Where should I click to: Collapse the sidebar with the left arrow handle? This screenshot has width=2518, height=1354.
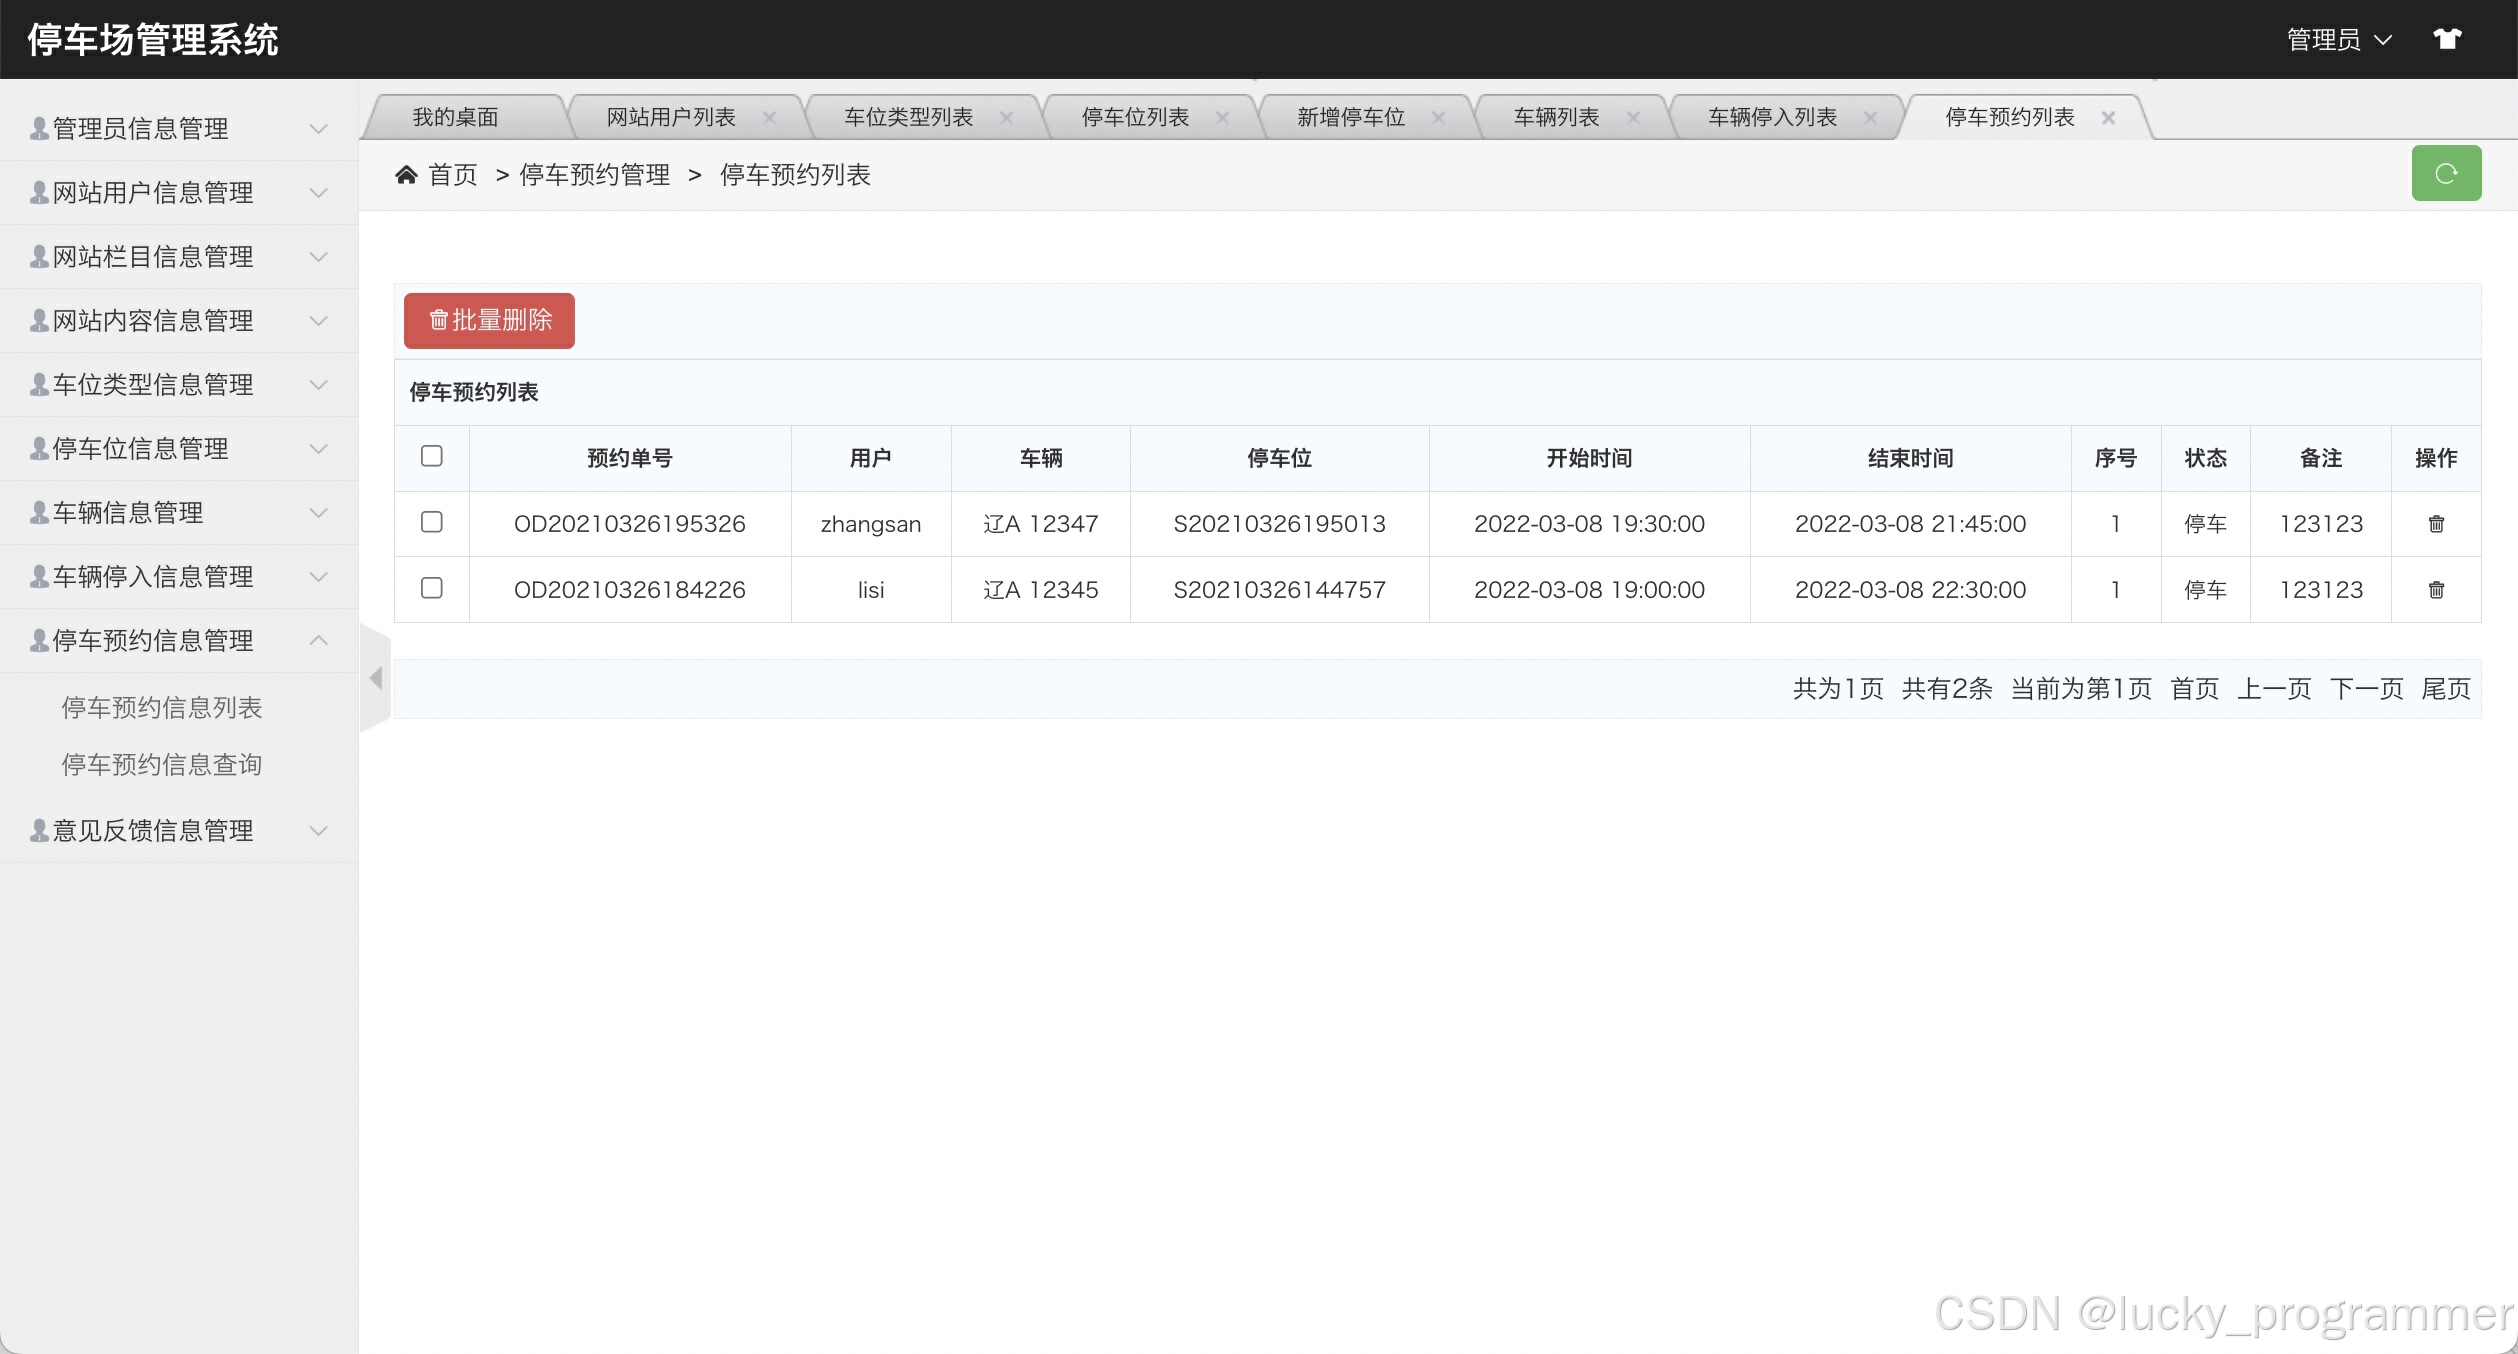point(376,678)
